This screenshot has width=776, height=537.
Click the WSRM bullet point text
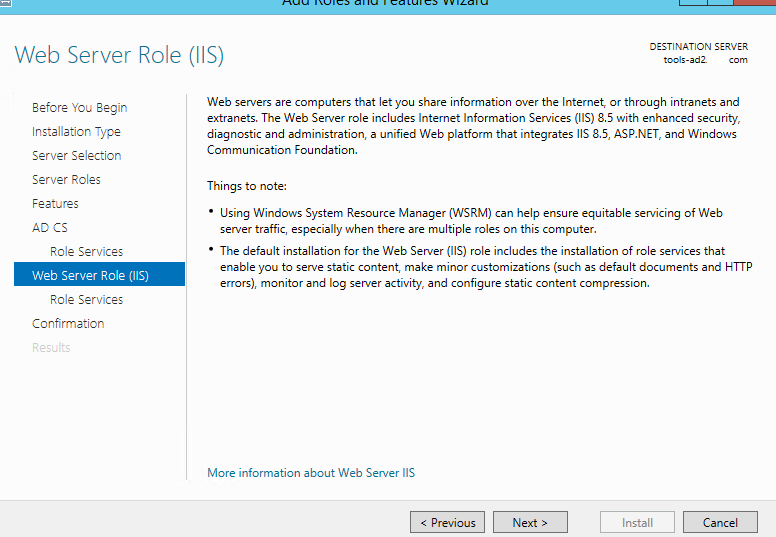pyautogui.click(x=471, y=221)
